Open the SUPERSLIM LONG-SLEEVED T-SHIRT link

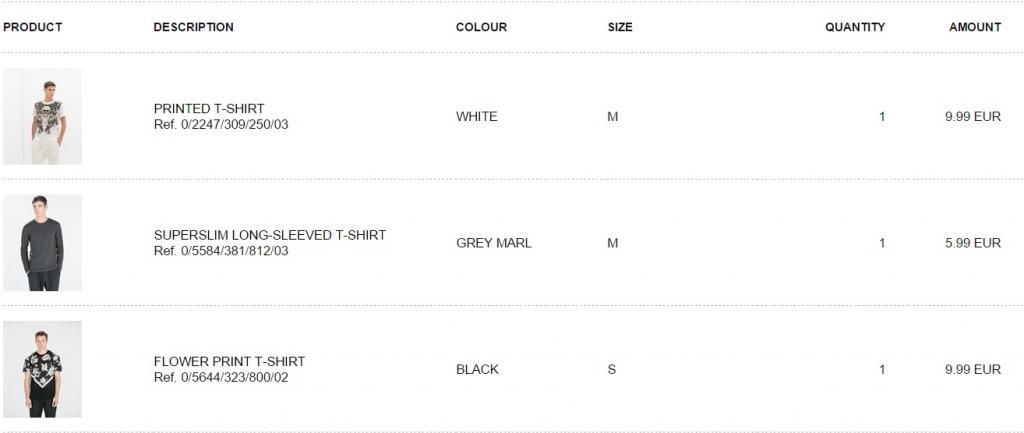269,235
